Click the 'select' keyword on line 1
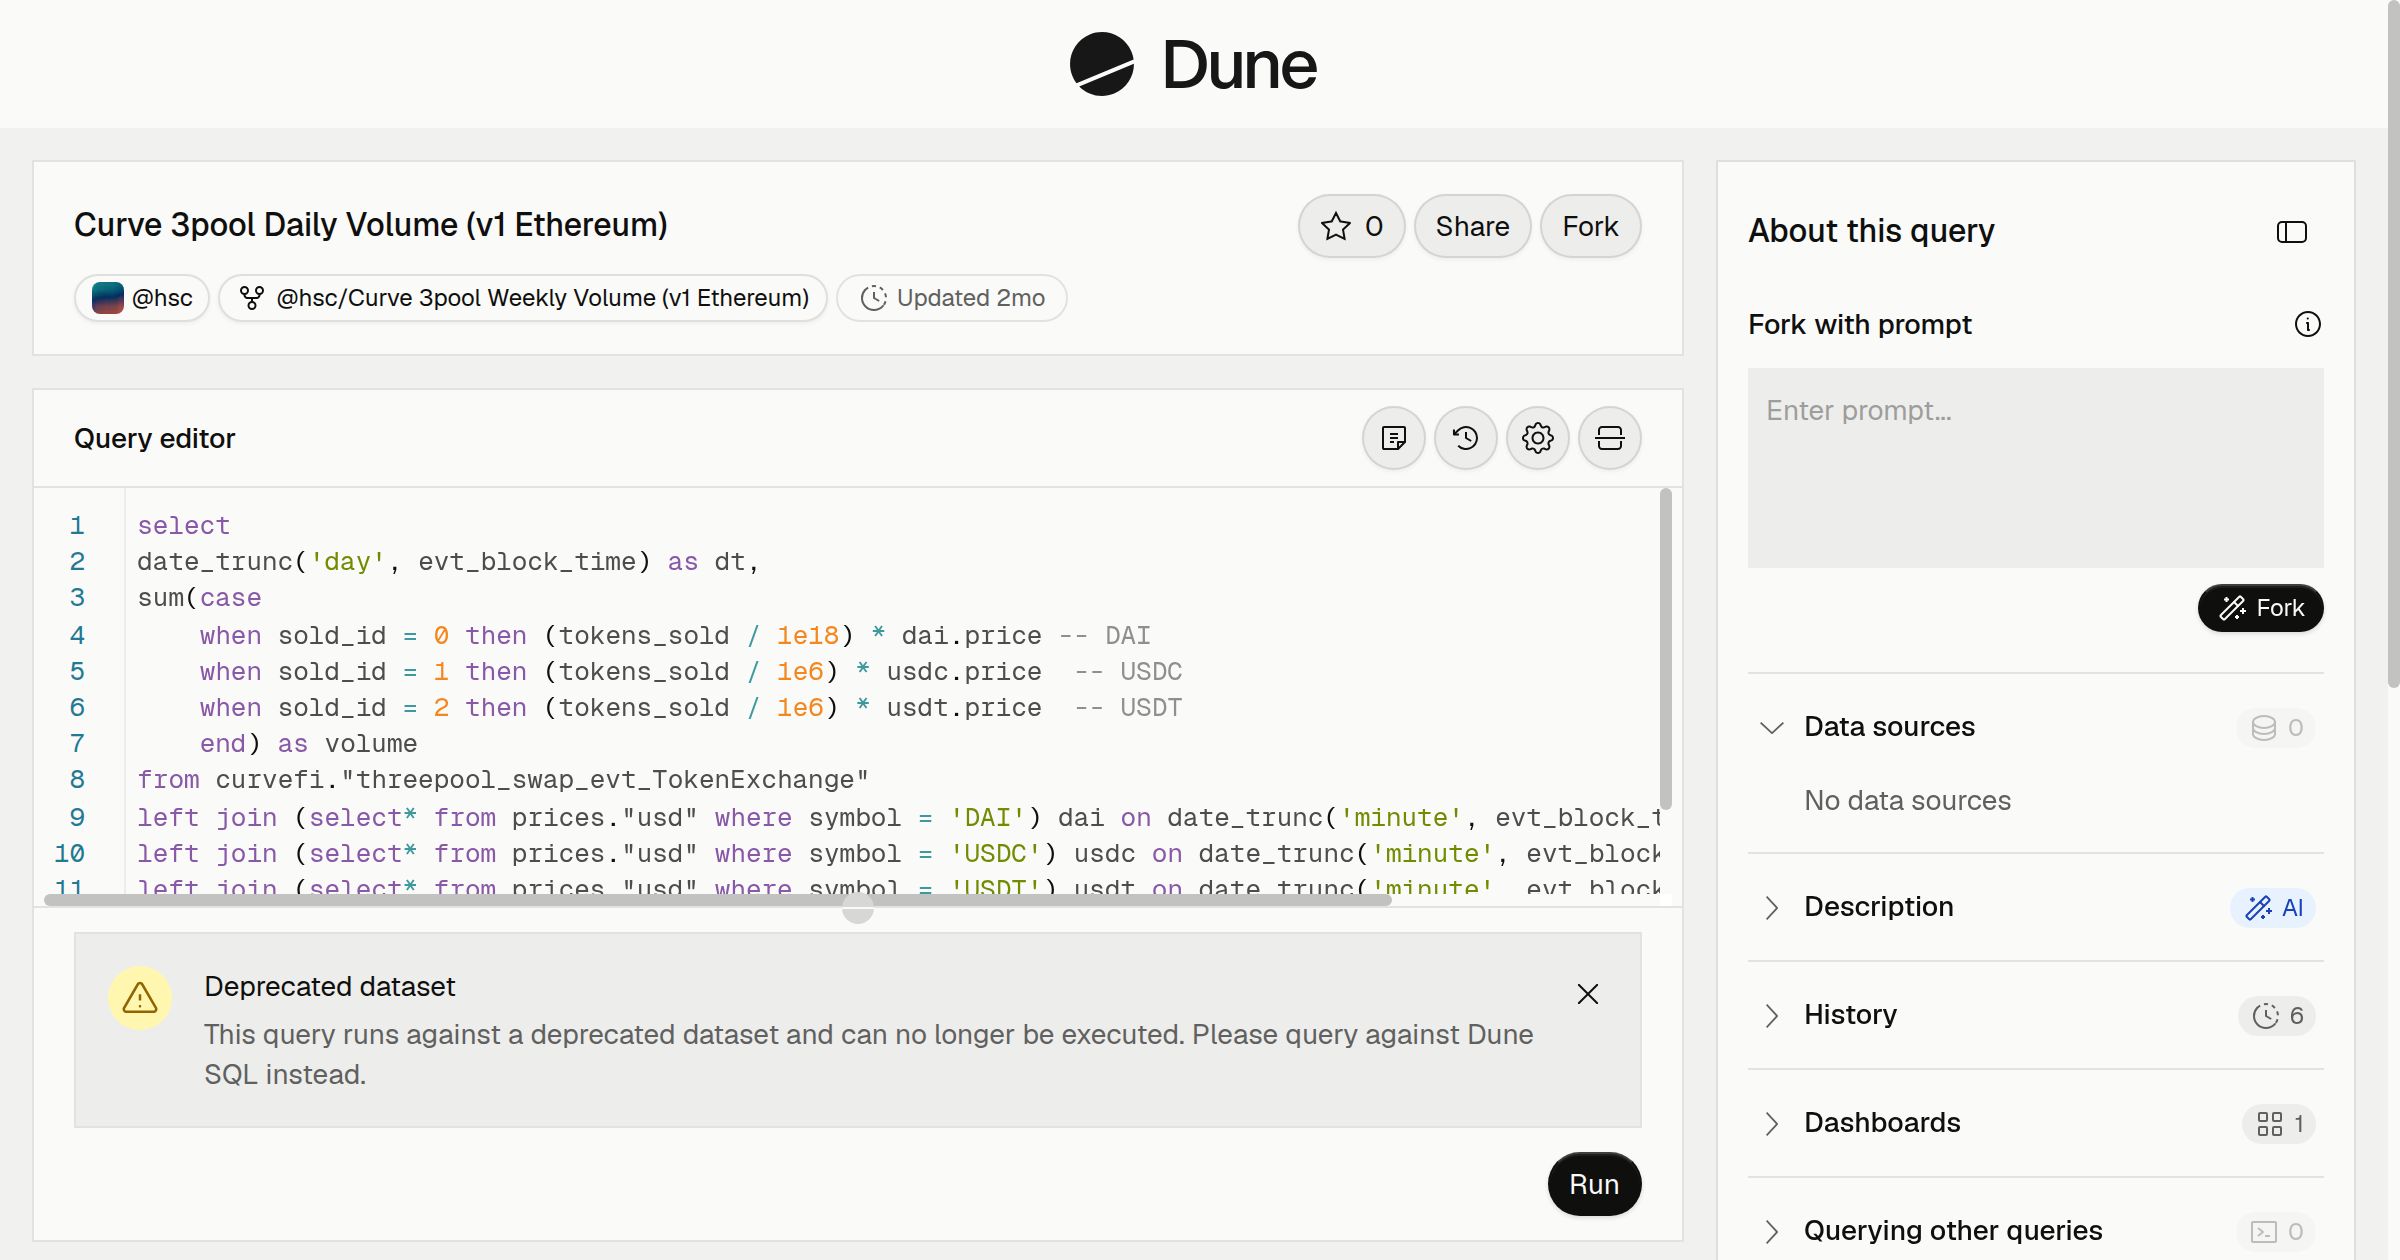Screen dimensions: 2400x1260 [184, 526]
